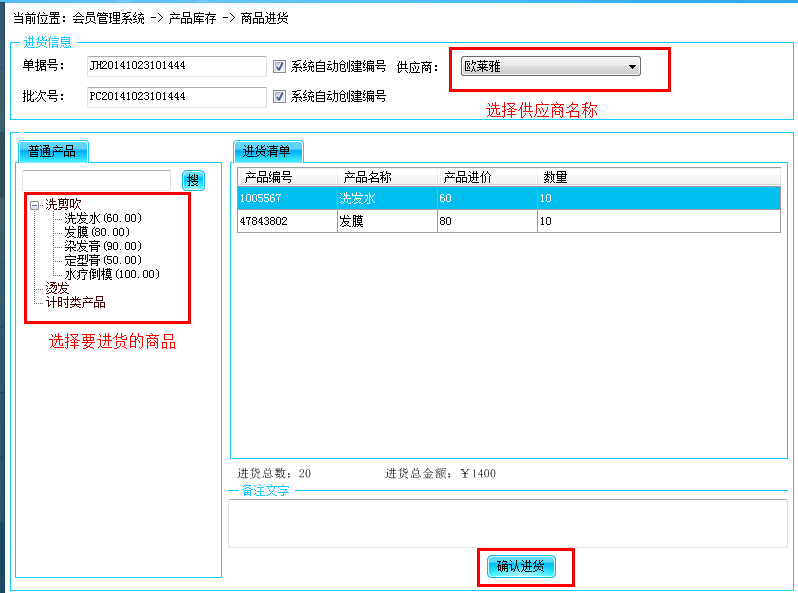
Task: Open the 供应商 supplier dropdown
Action: (x=631, y=67)
